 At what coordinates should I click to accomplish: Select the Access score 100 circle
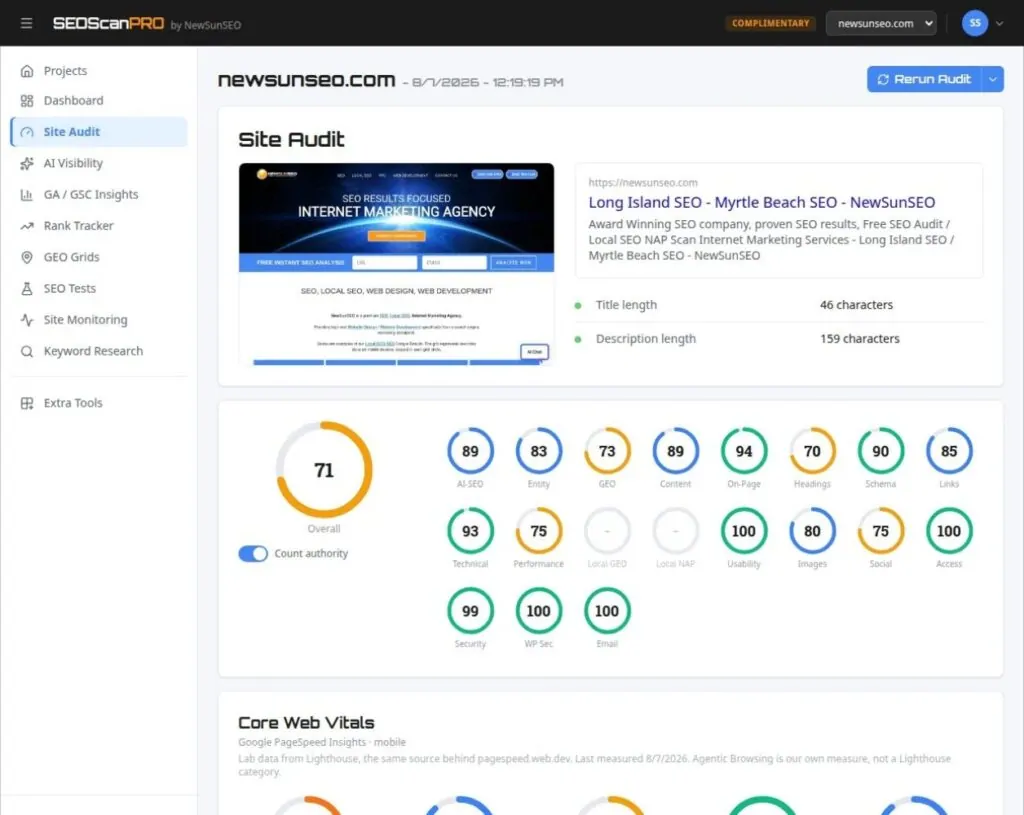pos(949,531)
